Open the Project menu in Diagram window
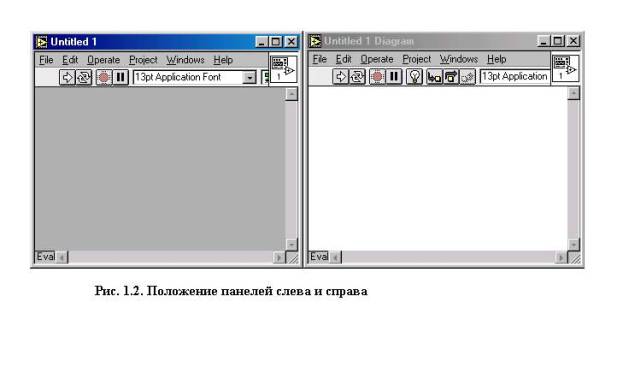 coord(416,59)
